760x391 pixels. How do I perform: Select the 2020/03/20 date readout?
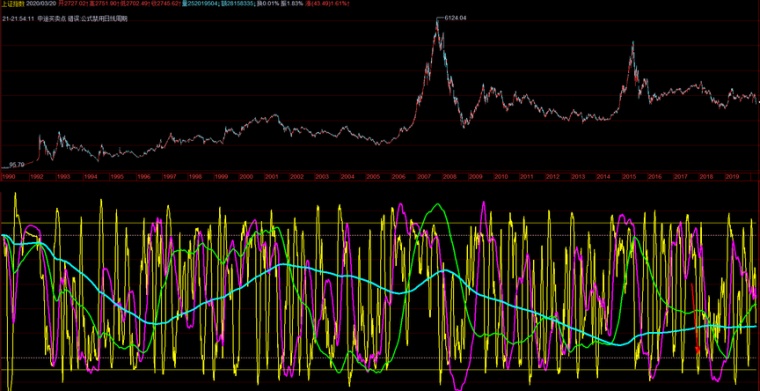click(41, 4)
